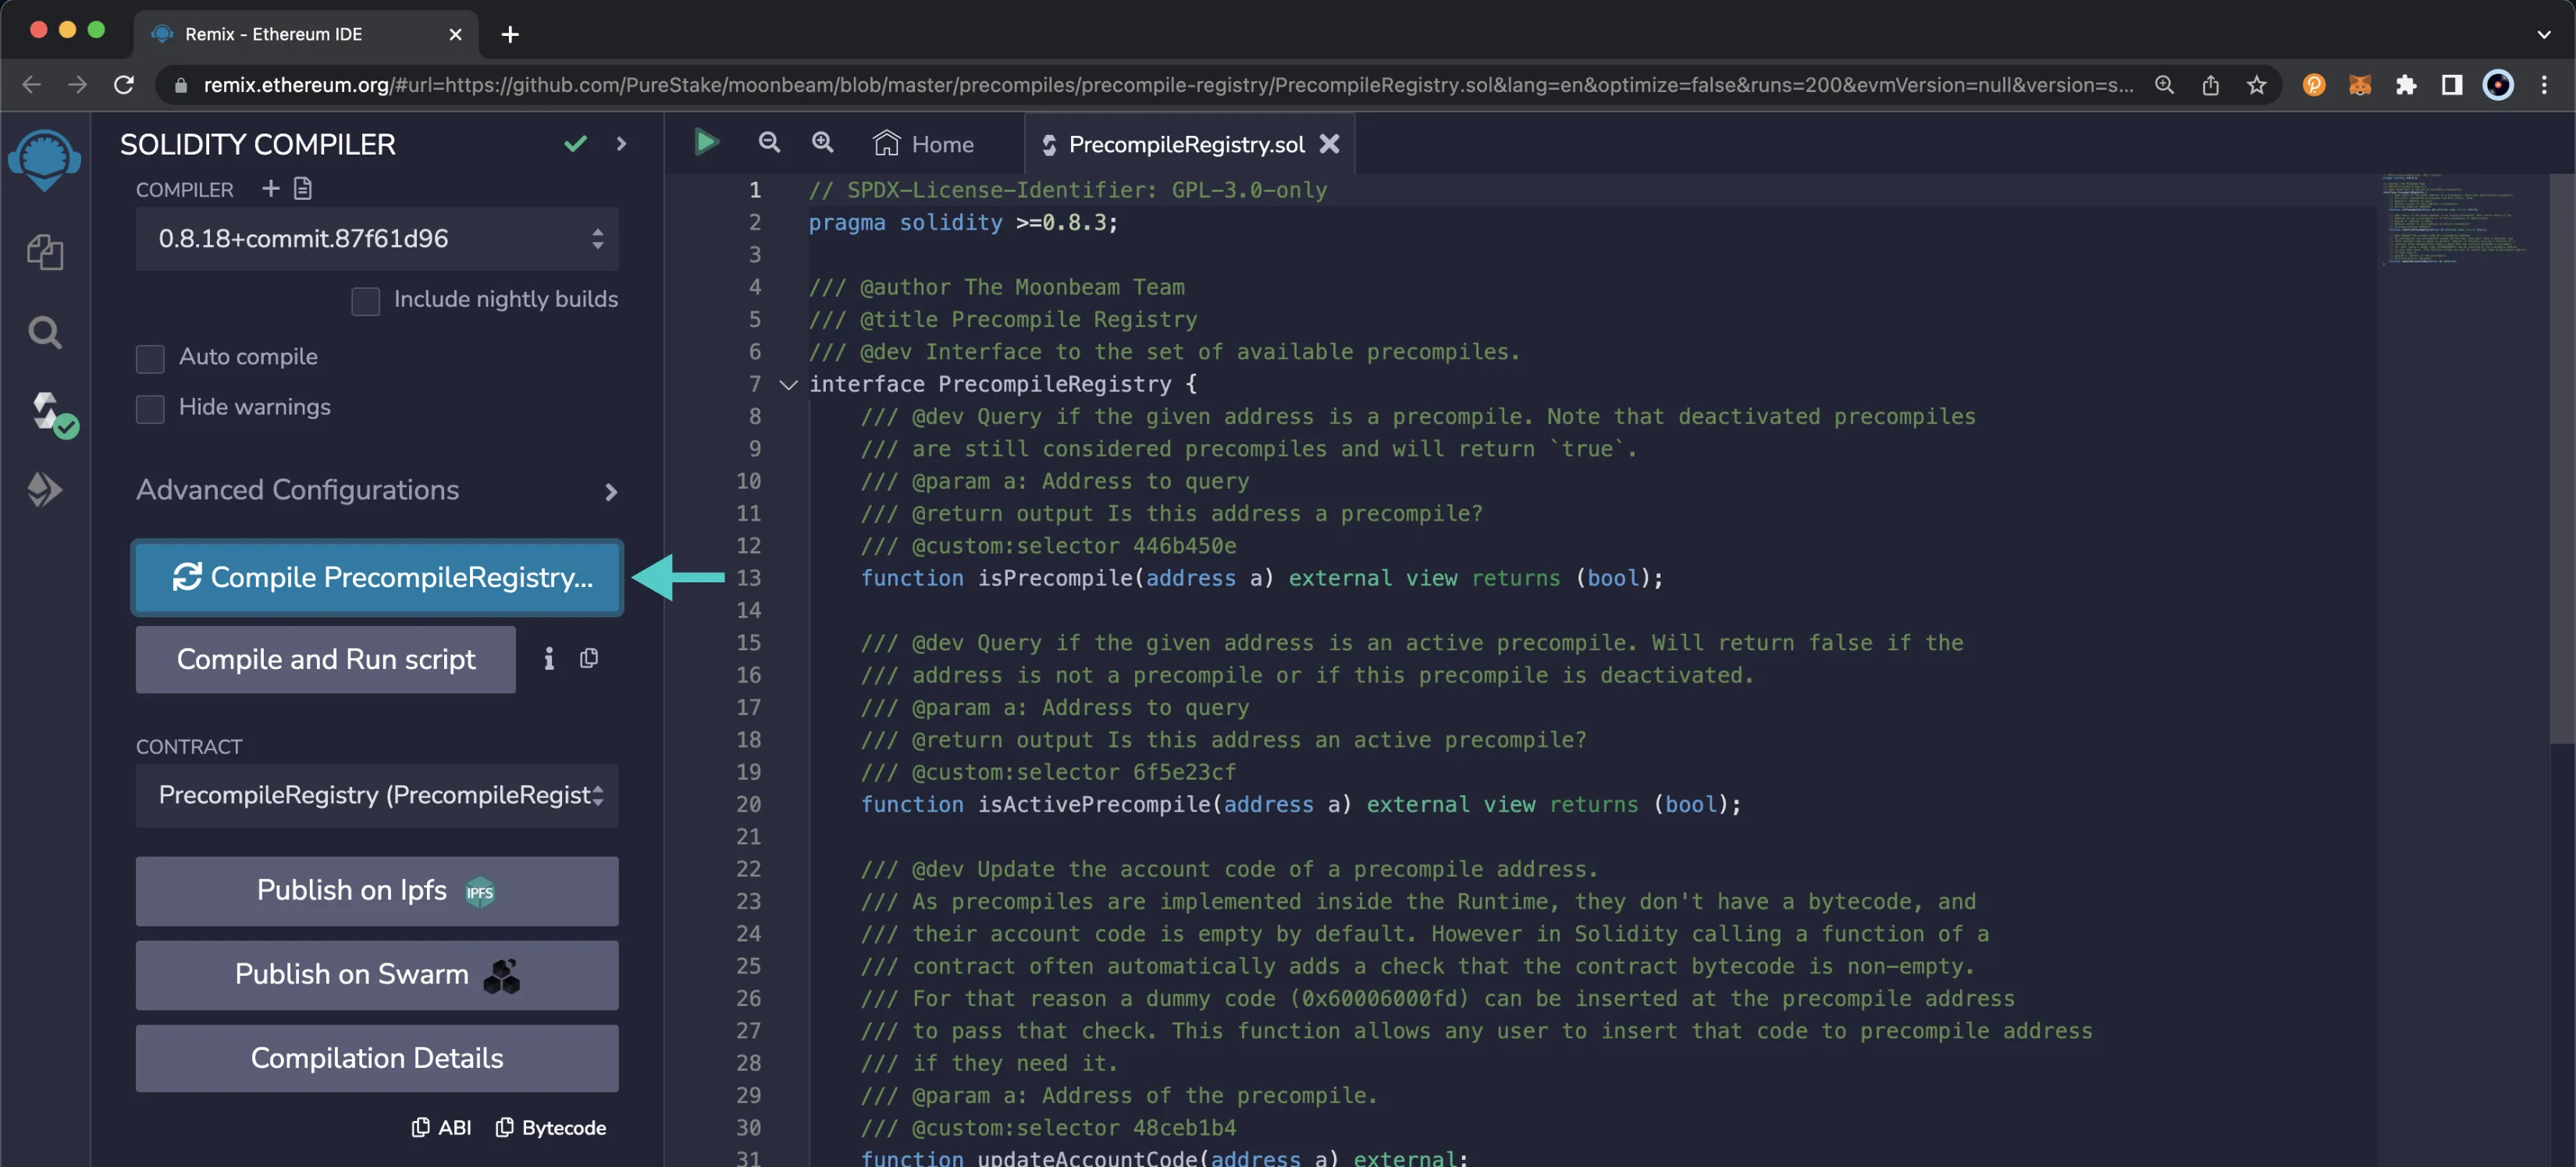
Task: Collapse the interface PrecompileRegistry code fold
Action: [788, 384]
